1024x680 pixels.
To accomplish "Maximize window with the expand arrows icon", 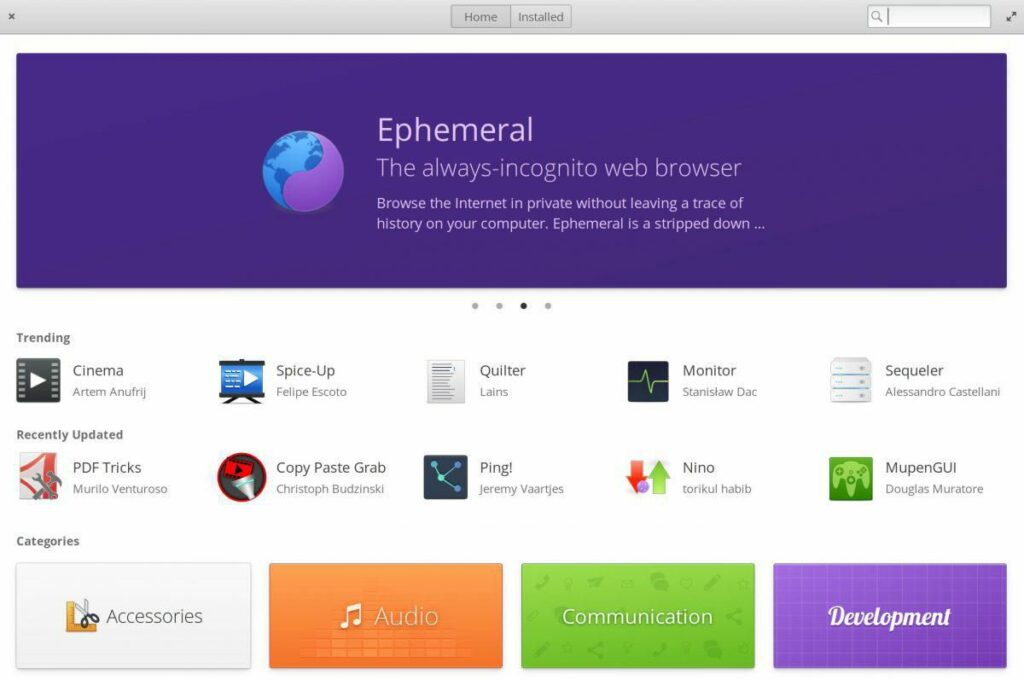I will pos(1011,17).
